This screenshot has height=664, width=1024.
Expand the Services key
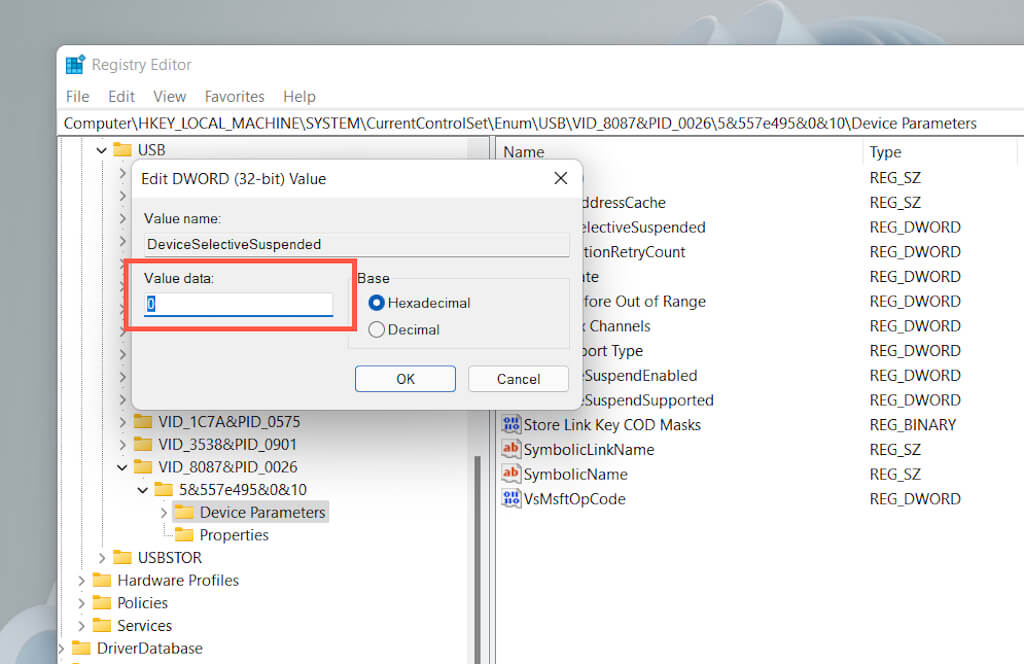(81, 625)
